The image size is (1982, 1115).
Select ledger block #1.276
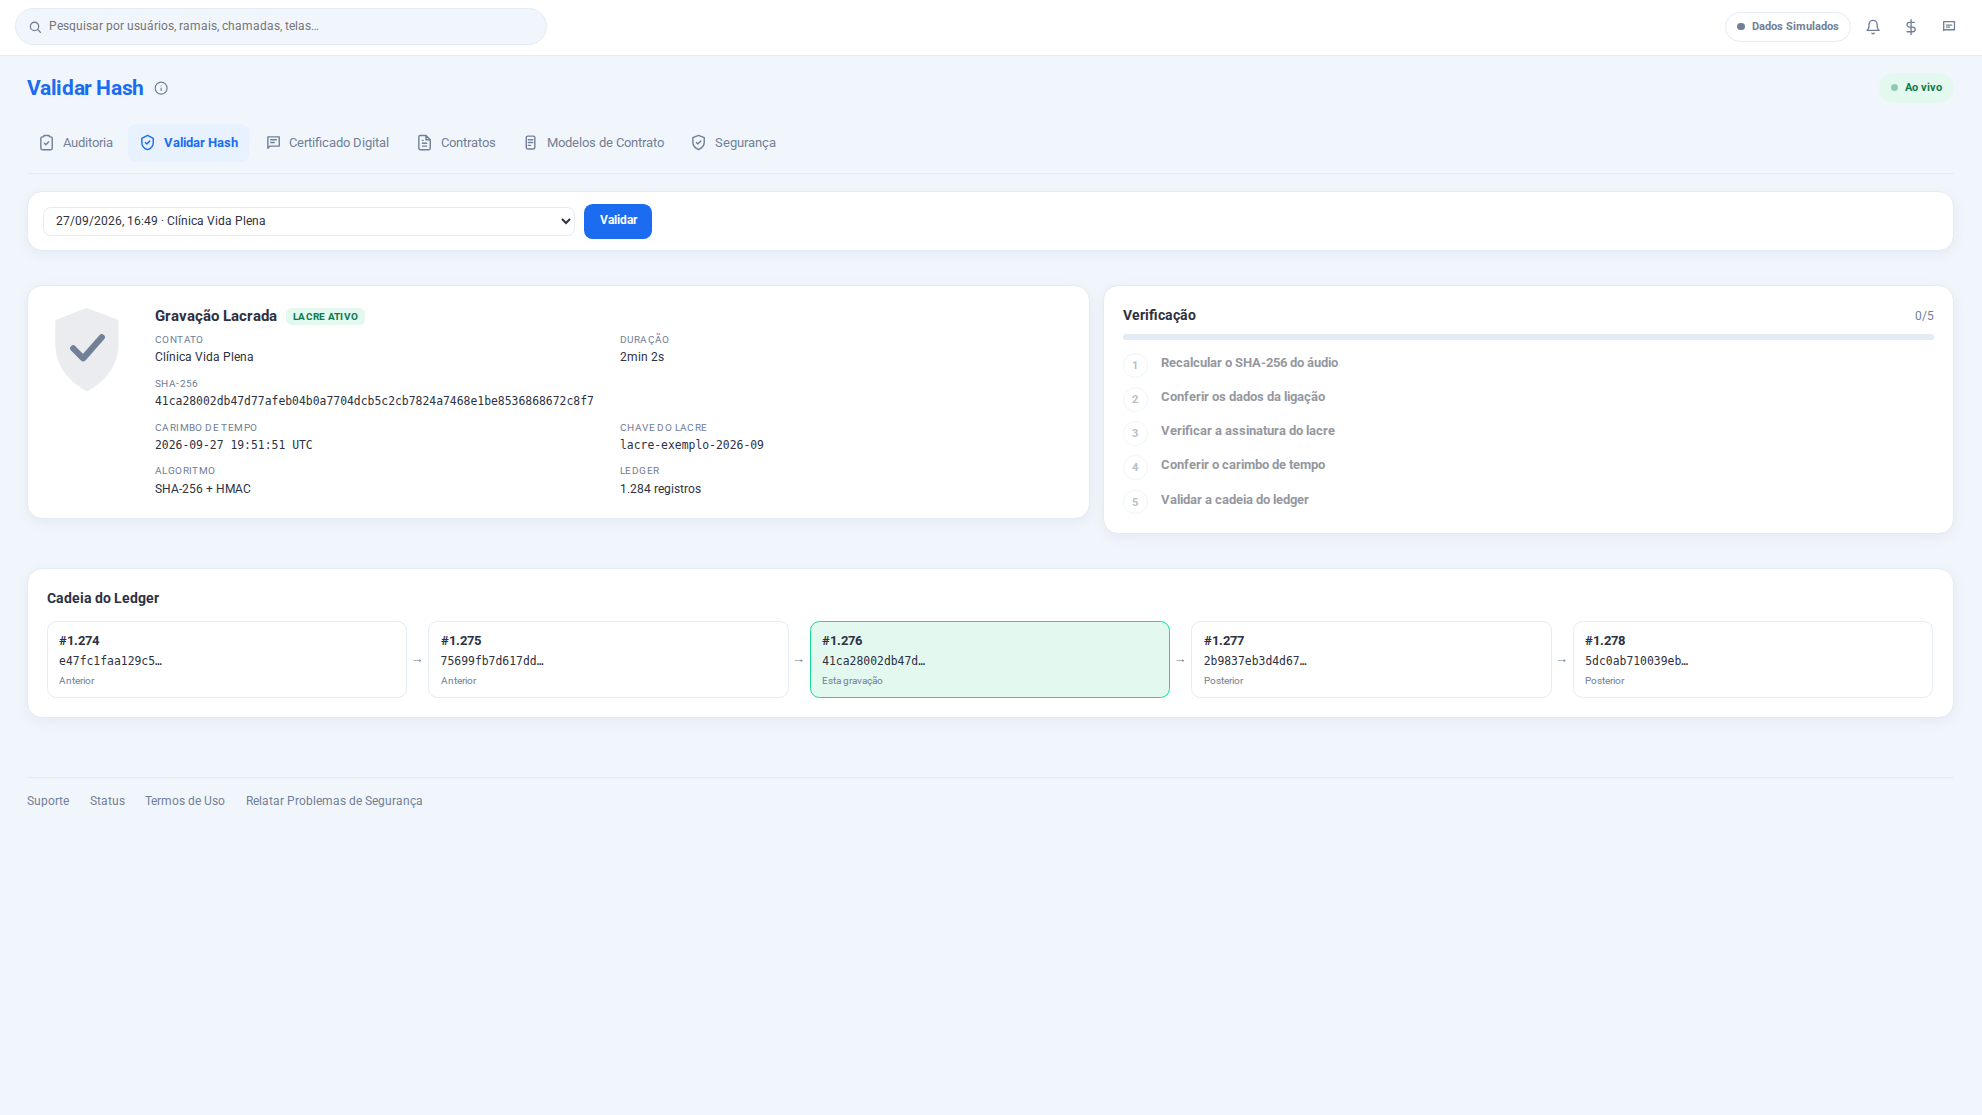pos(990,659)
